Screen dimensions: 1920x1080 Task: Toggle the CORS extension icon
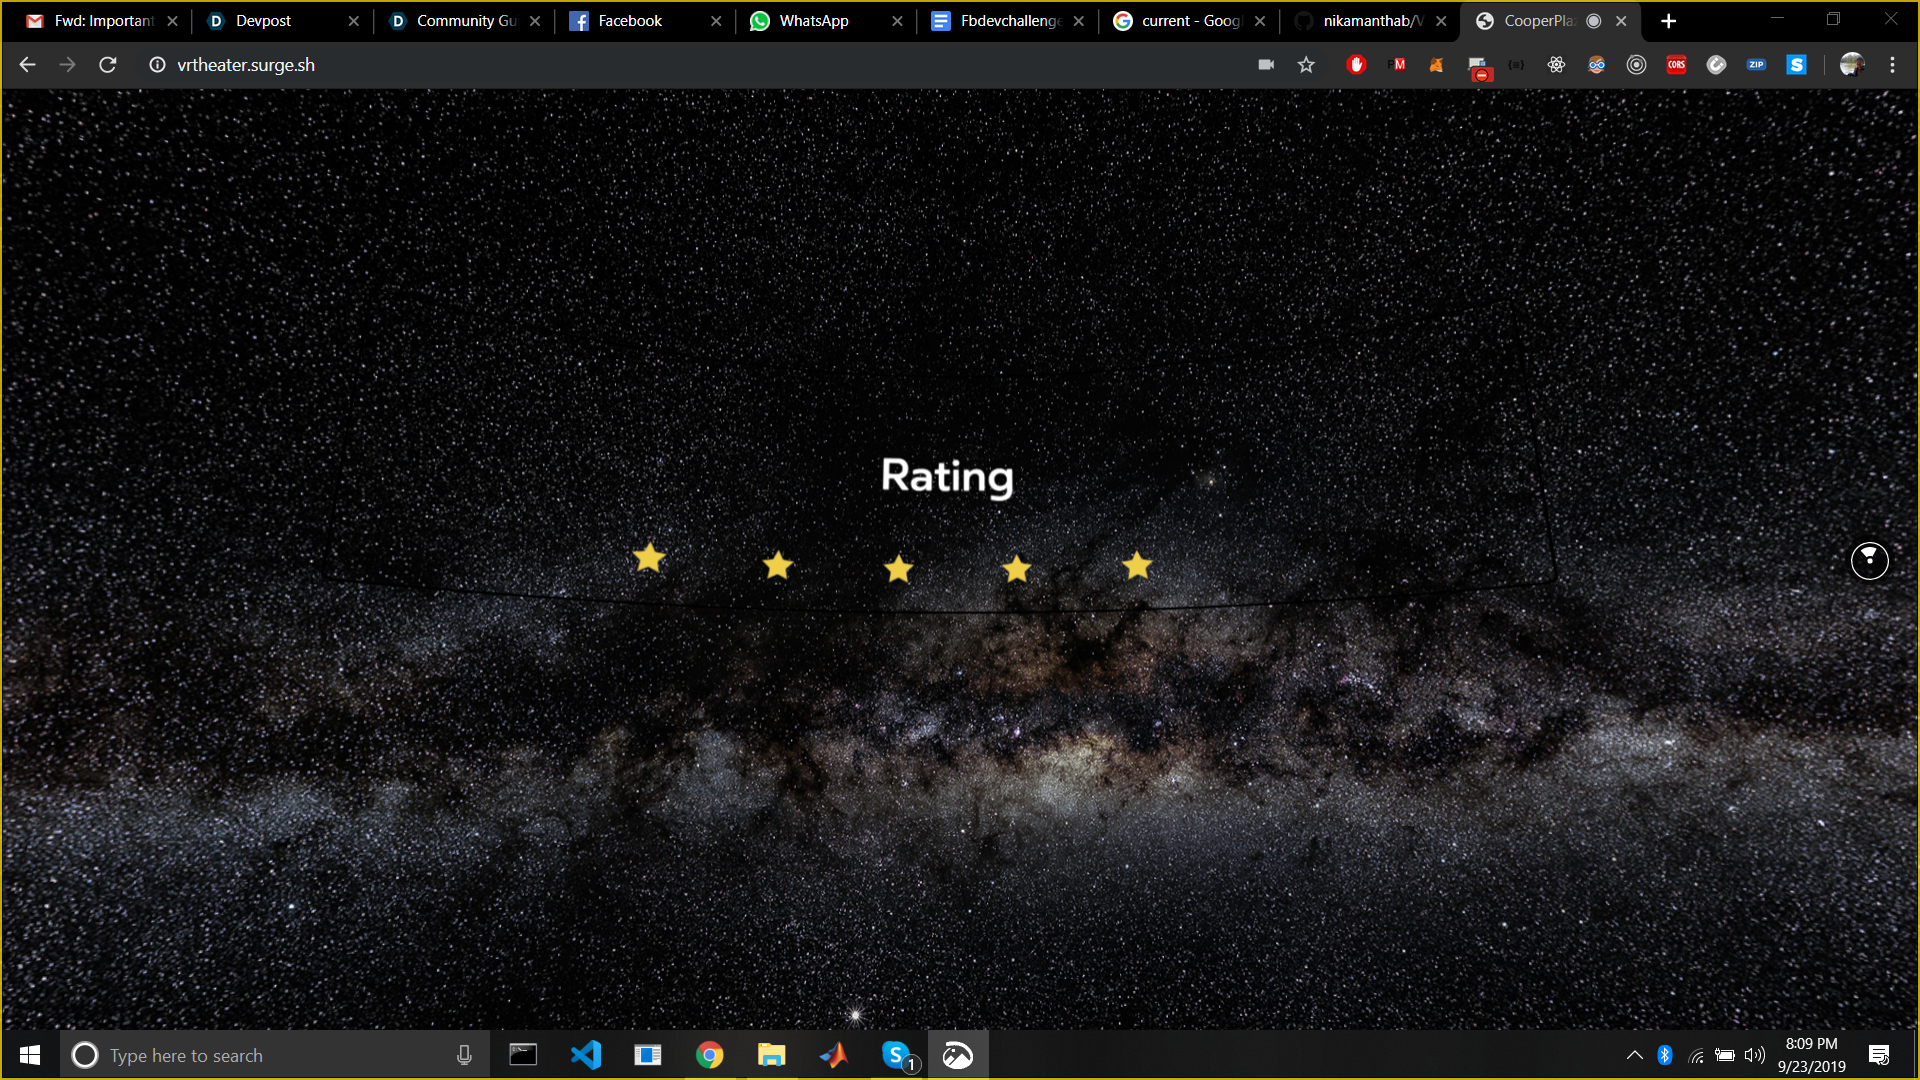pyautogui.click(x=1676, y=65)
